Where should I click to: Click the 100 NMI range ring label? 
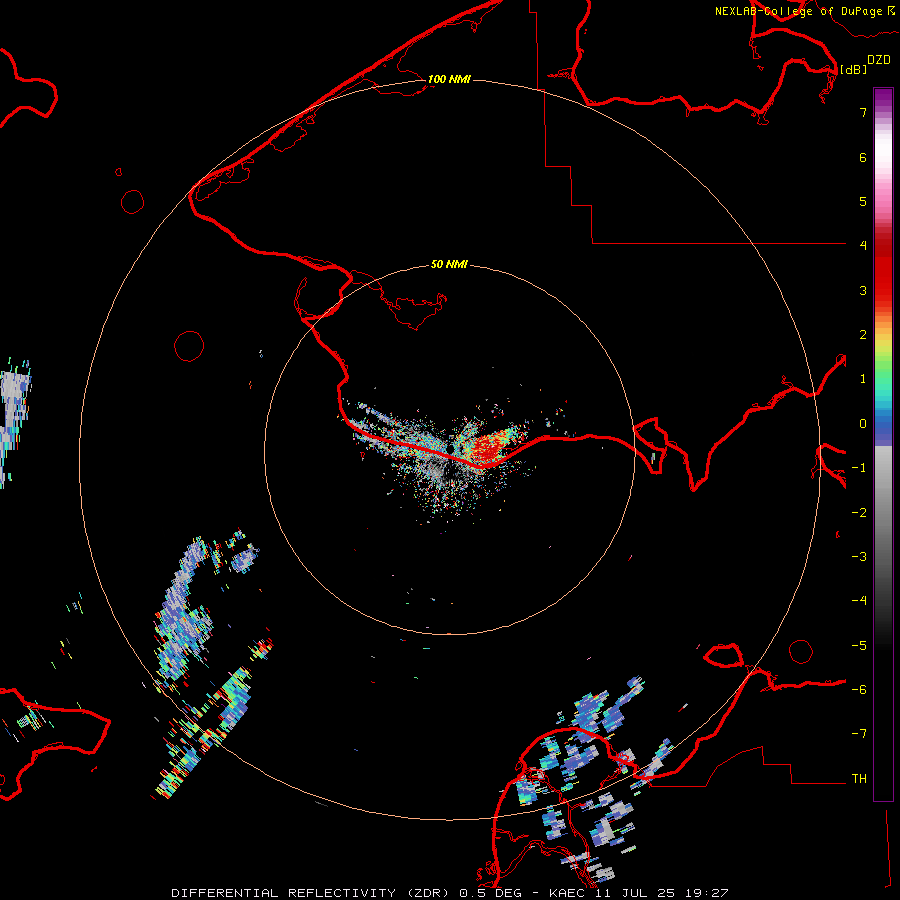tap(449, 79)
